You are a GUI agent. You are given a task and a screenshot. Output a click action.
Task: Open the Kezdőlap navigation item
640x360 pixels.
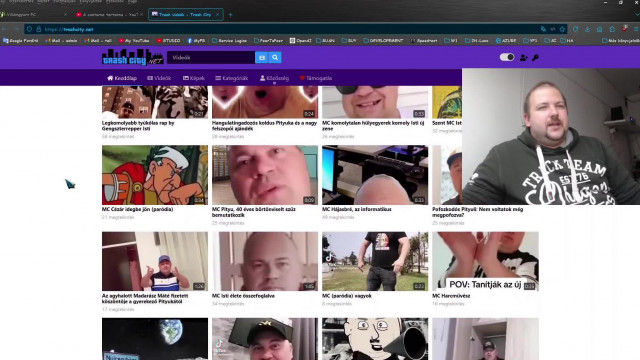tap(122, 78)
